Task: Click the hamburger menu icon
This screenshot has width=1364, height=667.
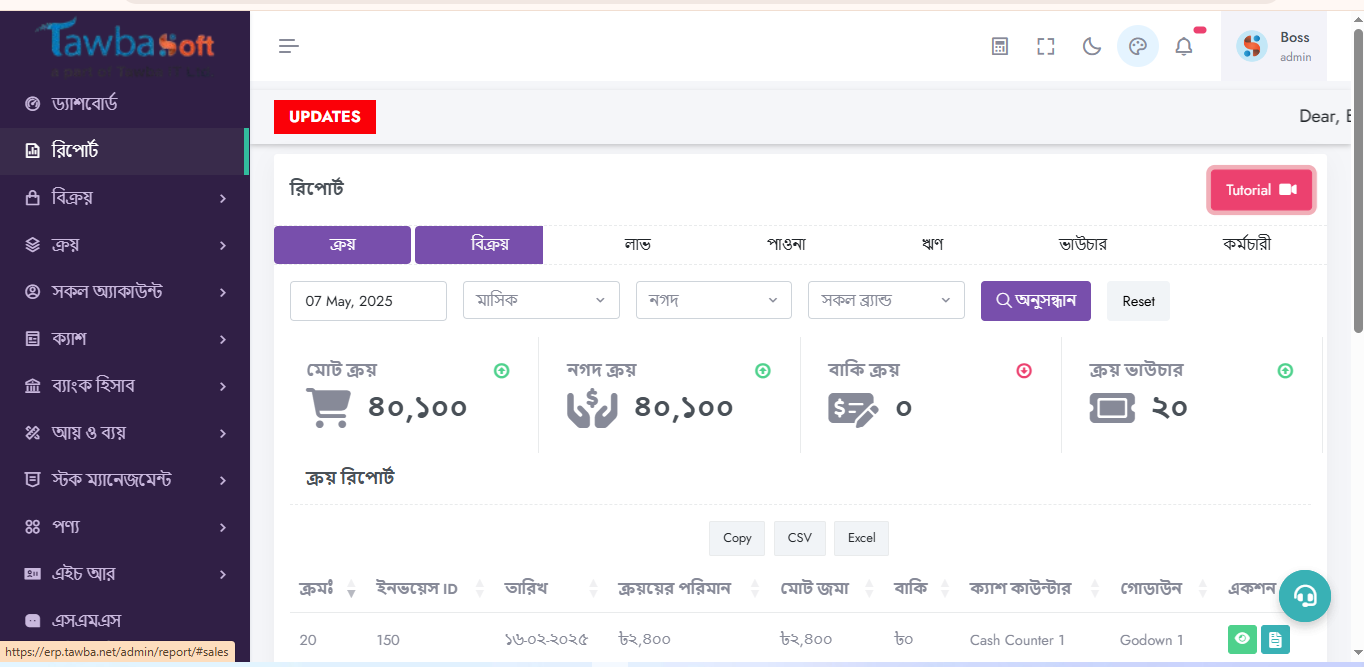Action: point(289,46)
